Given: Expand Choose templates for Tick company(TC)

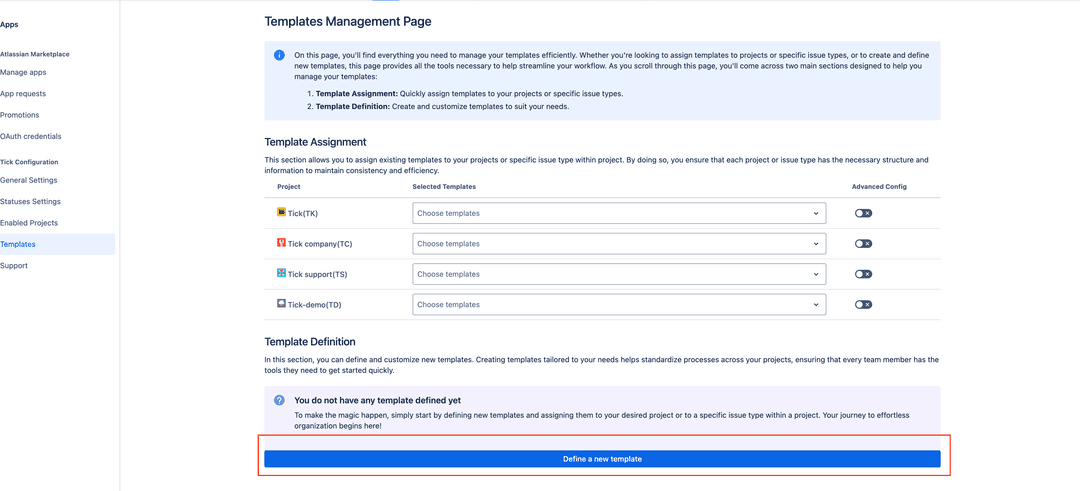Looking at the screenshot, I should (x=618, y=244).
